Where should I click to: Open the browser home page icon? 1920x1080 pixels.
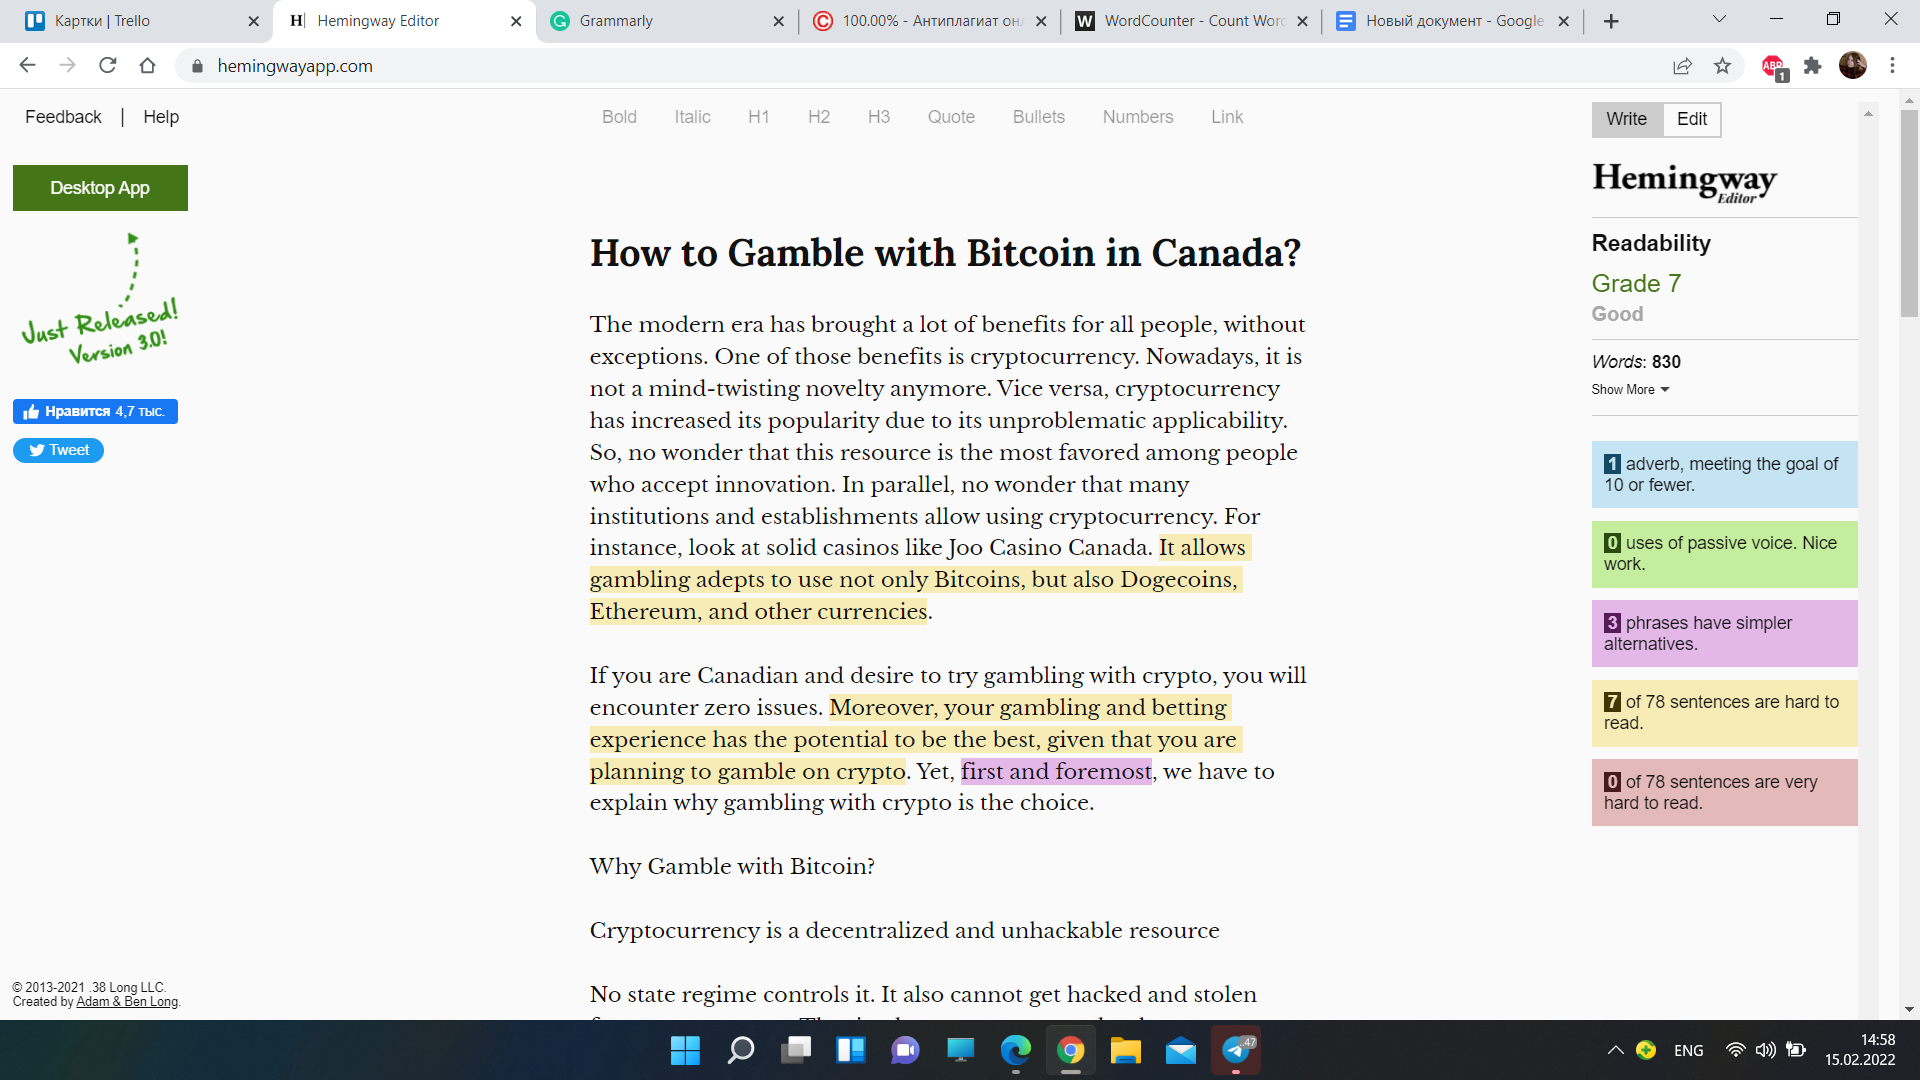coord(147,65)
